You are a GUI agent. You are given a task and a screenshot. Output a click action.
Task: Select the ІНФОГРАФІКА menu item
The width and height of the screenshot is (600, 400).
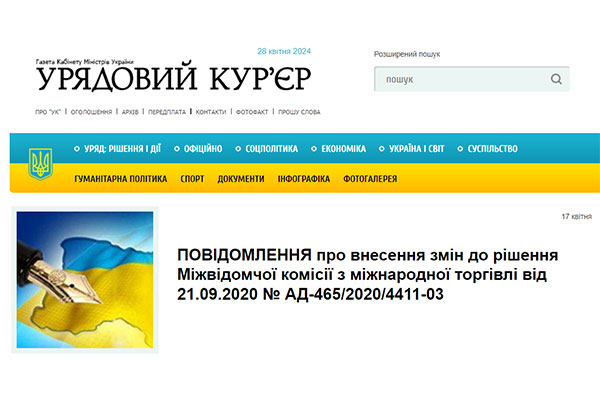pyautogui.click(x=304, y=179)
